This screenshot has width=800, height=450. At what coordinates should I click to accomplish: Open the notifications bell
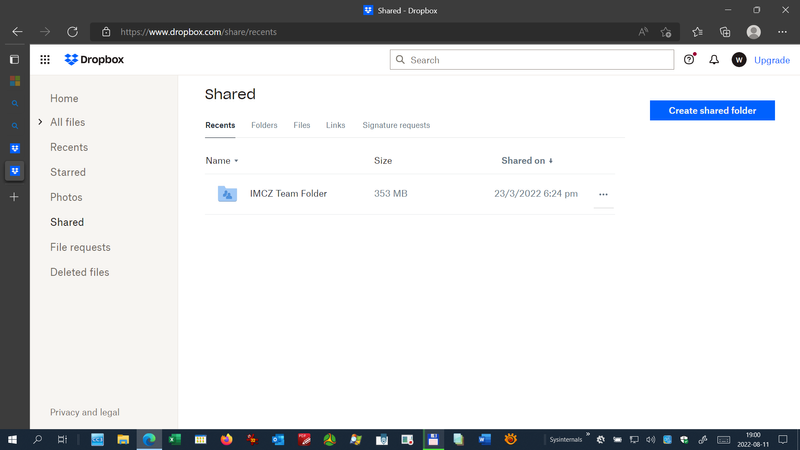pyautogui.click(x=714, y=60)
